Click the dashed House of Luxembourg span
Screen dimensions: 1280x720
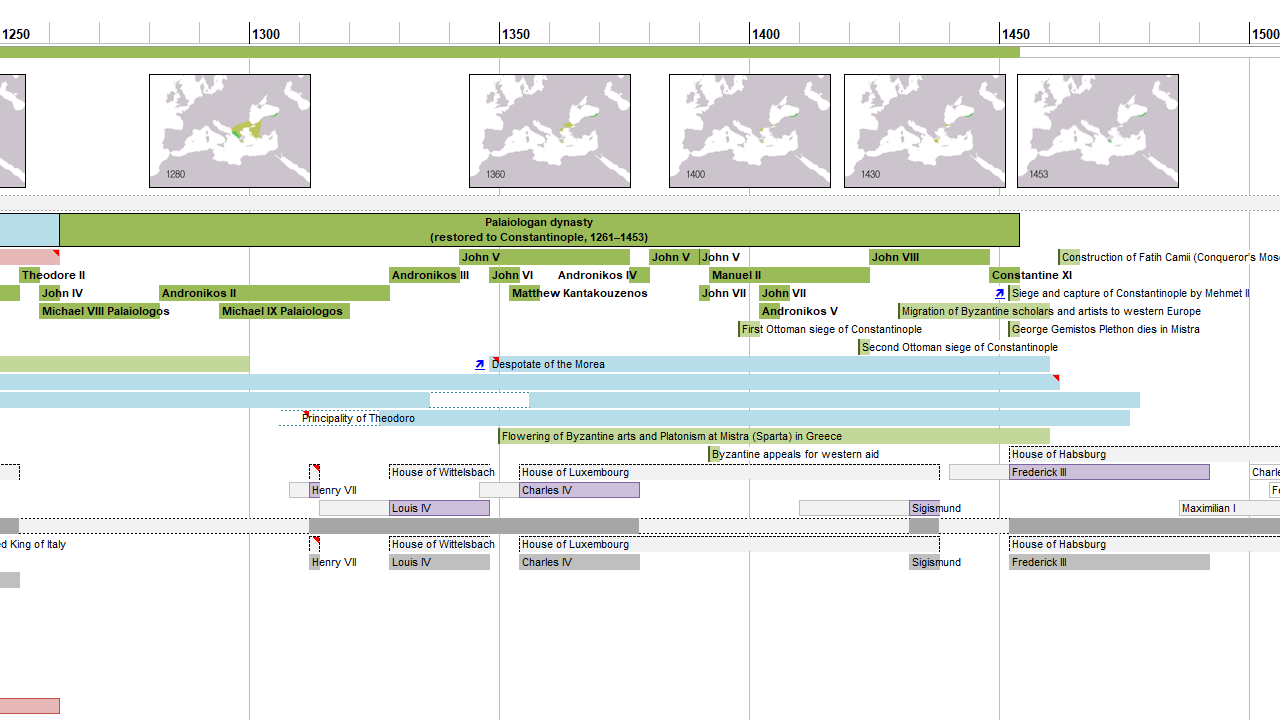(729, 472)
